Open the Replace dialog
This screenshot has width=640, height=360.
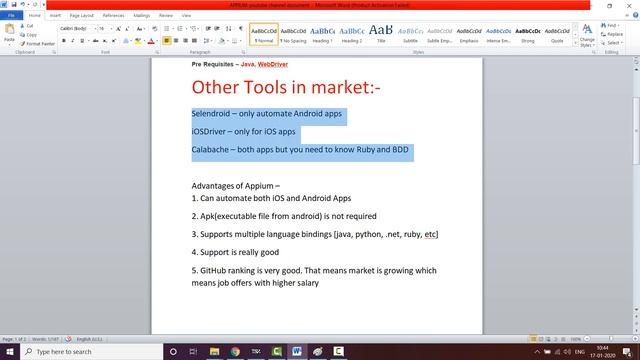[x=612, y=34]
